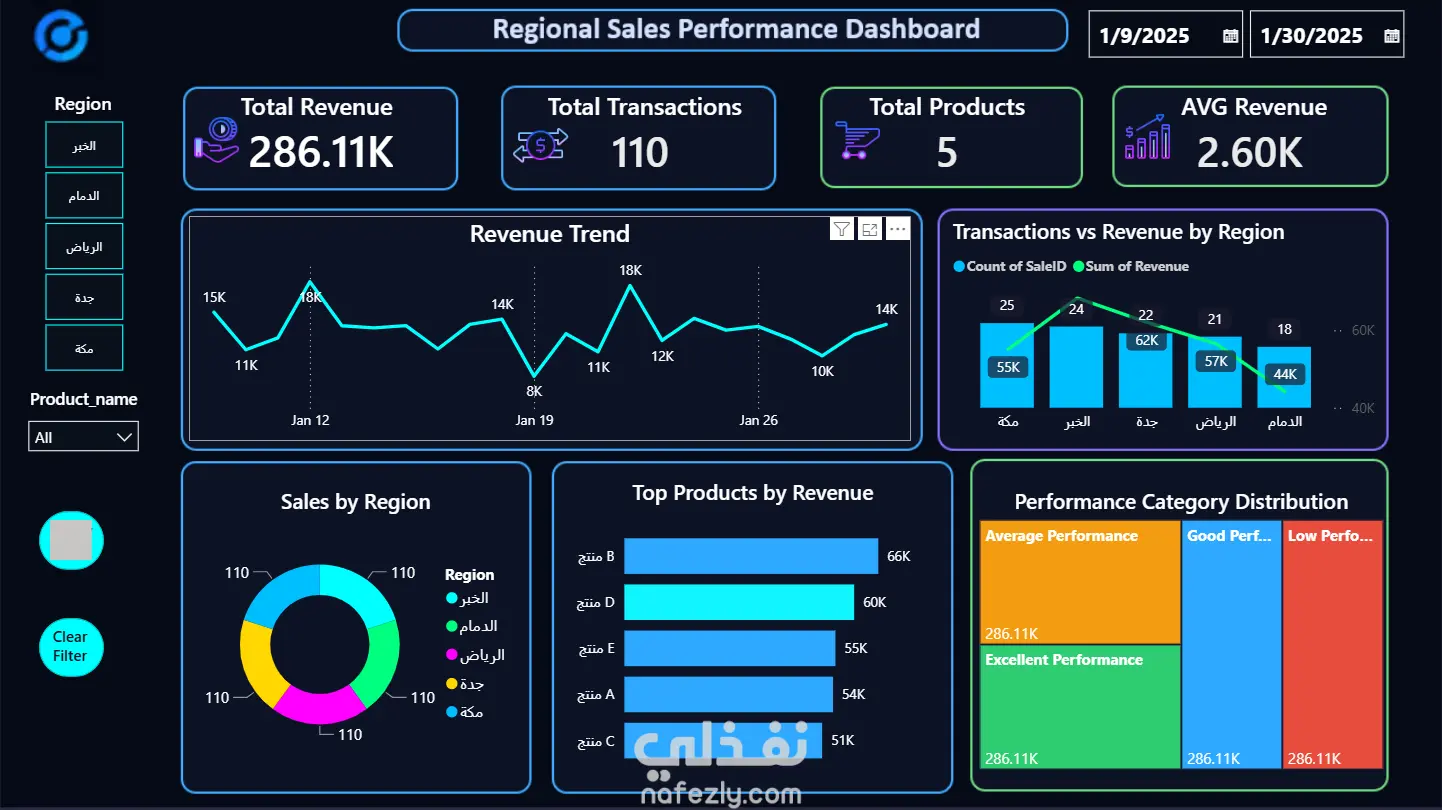This screenshot has width=1442, height=810.
Task: Click the 57K revenue label on الرياض
Action: (1215, 361)
